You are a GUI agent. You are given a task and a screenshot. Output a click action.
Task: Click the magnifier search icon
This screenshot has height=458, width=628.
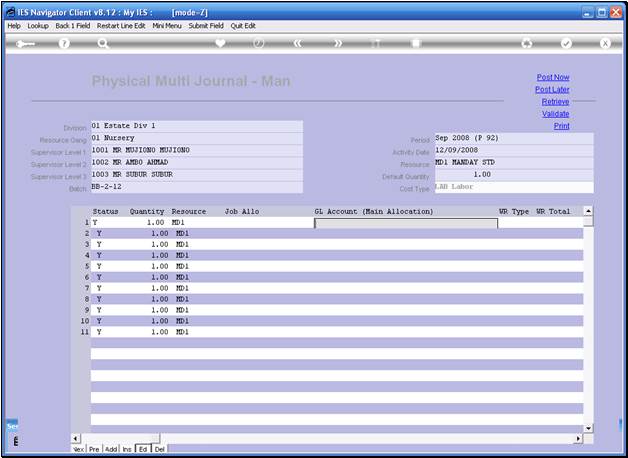[103, 43]
